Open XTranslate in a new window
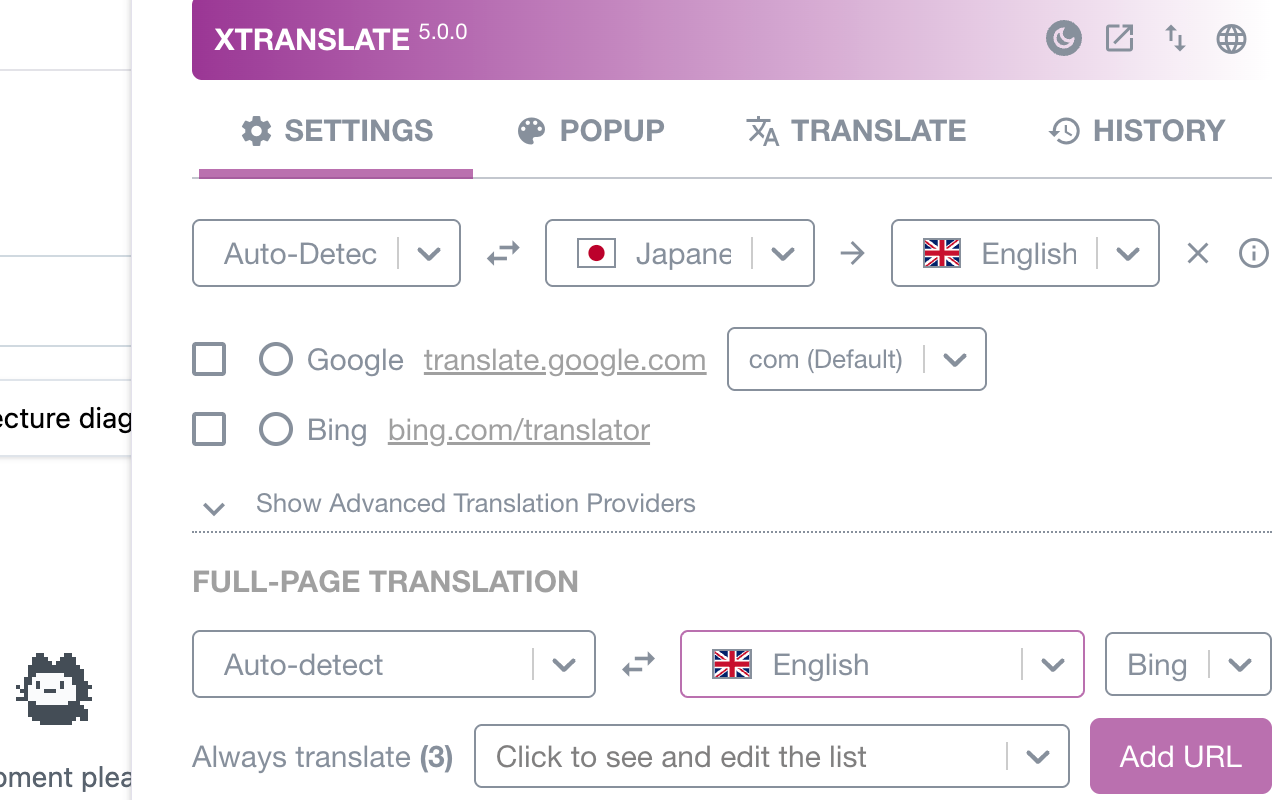This screenshot has height=800, width=1280. click(1119, 38)
